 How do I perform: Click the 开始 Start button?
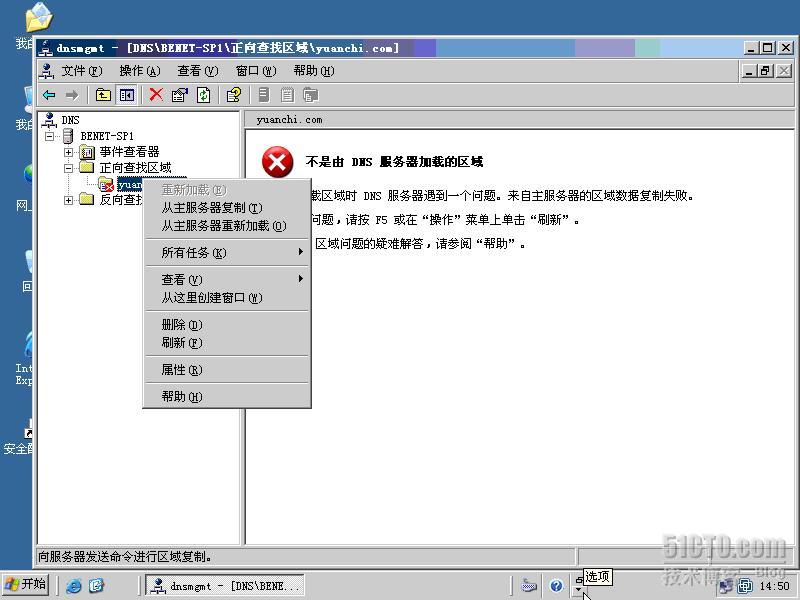tap(26, 584)
